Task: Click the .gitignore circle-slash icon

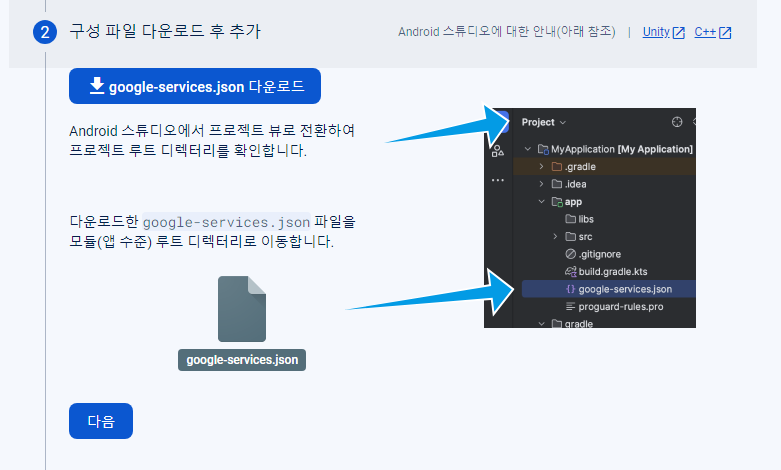Action: pos(571,254)
